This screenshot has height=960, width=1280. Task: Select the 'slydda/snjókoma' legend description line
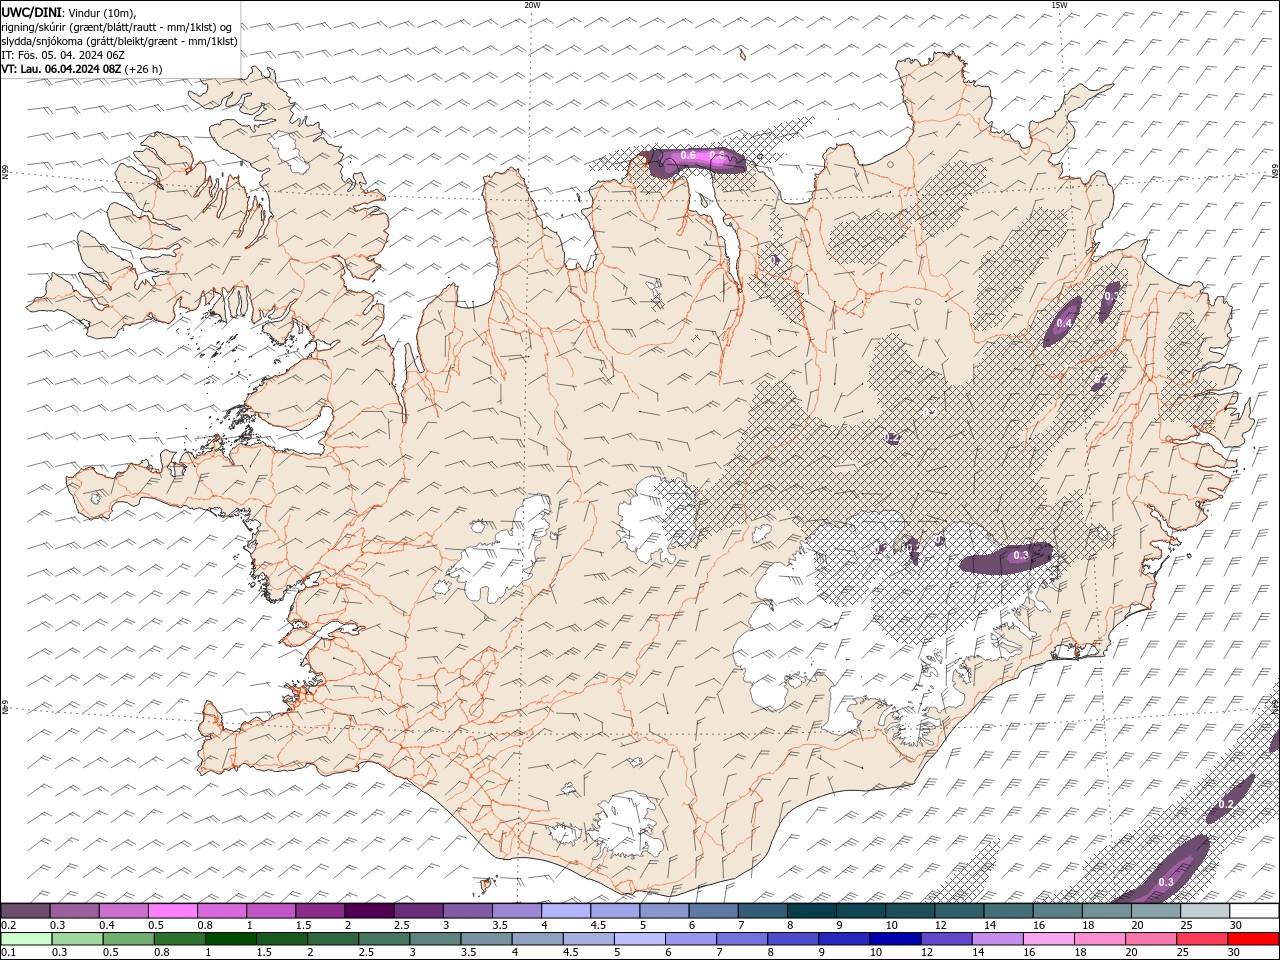[x=120, y=41]
